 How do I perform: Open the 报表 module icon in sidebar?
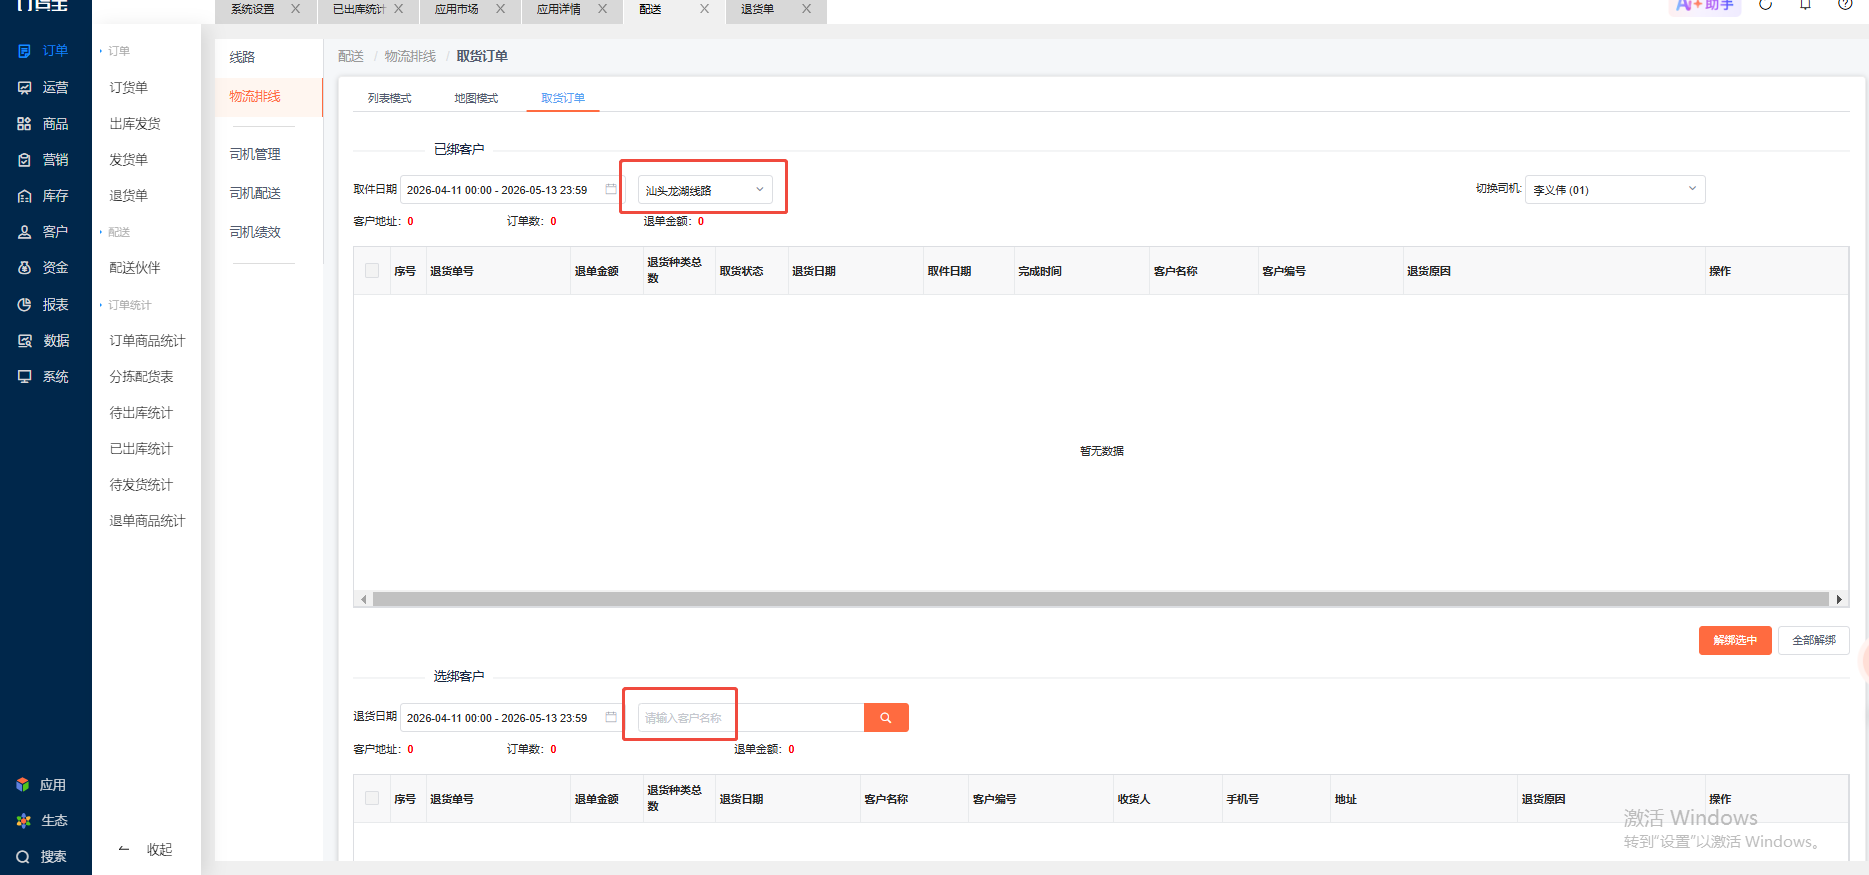[x=24, y=305]
